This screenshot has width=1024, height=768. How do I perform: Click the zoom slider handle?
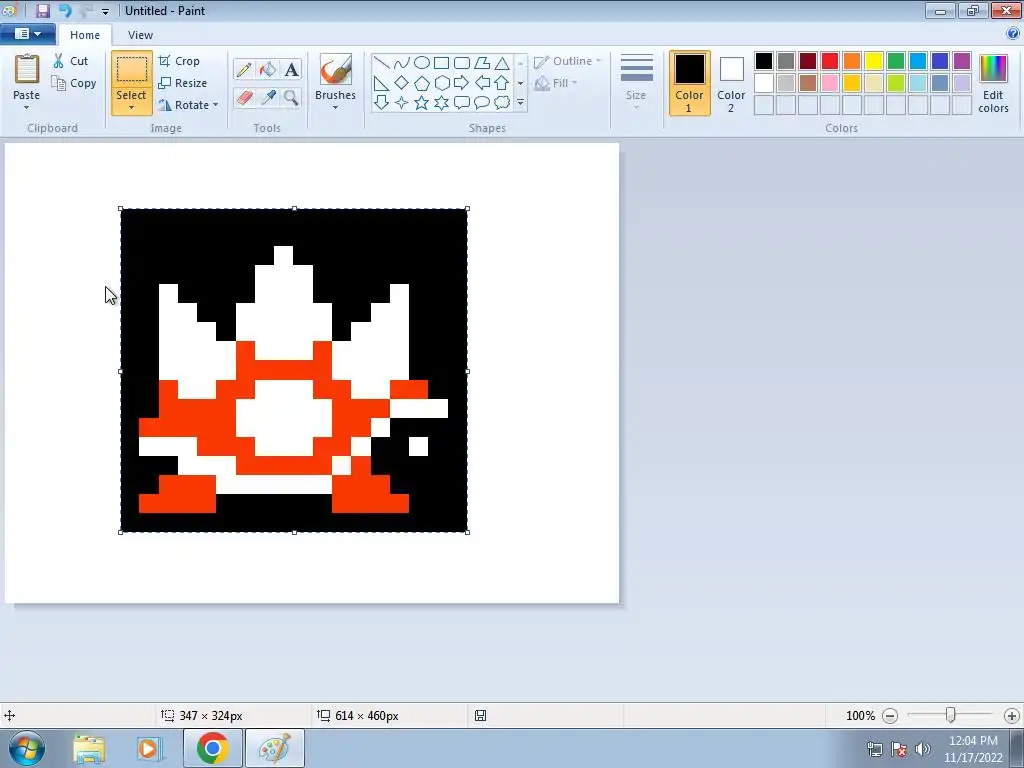951,715
